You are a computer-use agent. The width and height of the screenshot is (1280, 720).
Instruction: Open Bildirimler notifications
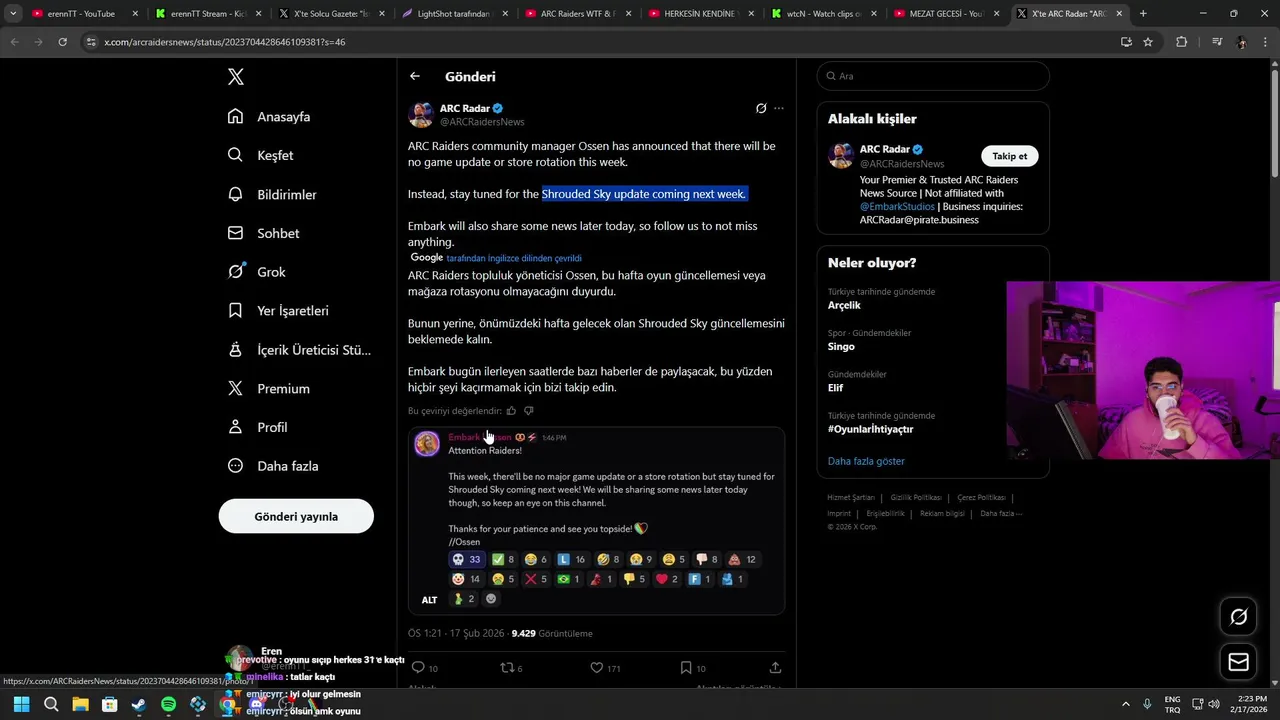(x=272, y=194)
